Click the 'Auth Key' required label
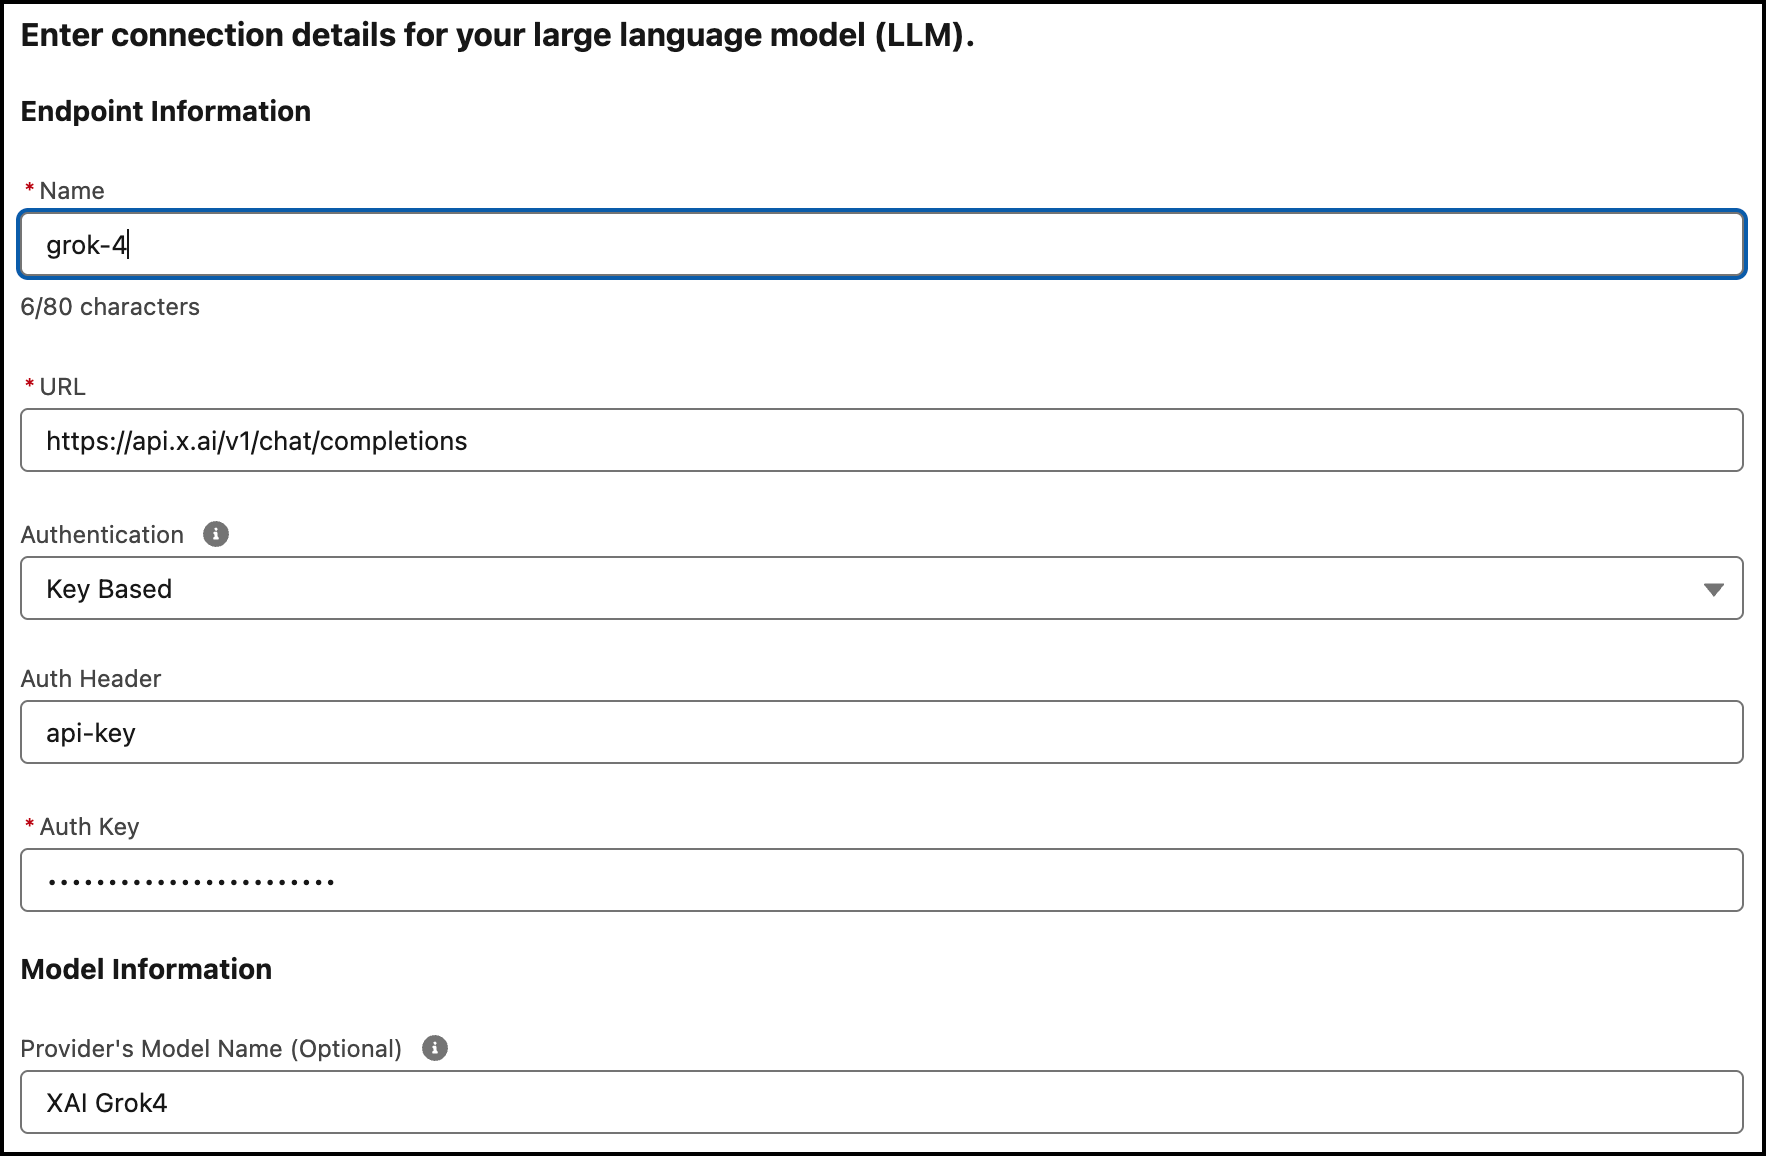Viewport: 1766px width, 1156px height. coord(82,827)
